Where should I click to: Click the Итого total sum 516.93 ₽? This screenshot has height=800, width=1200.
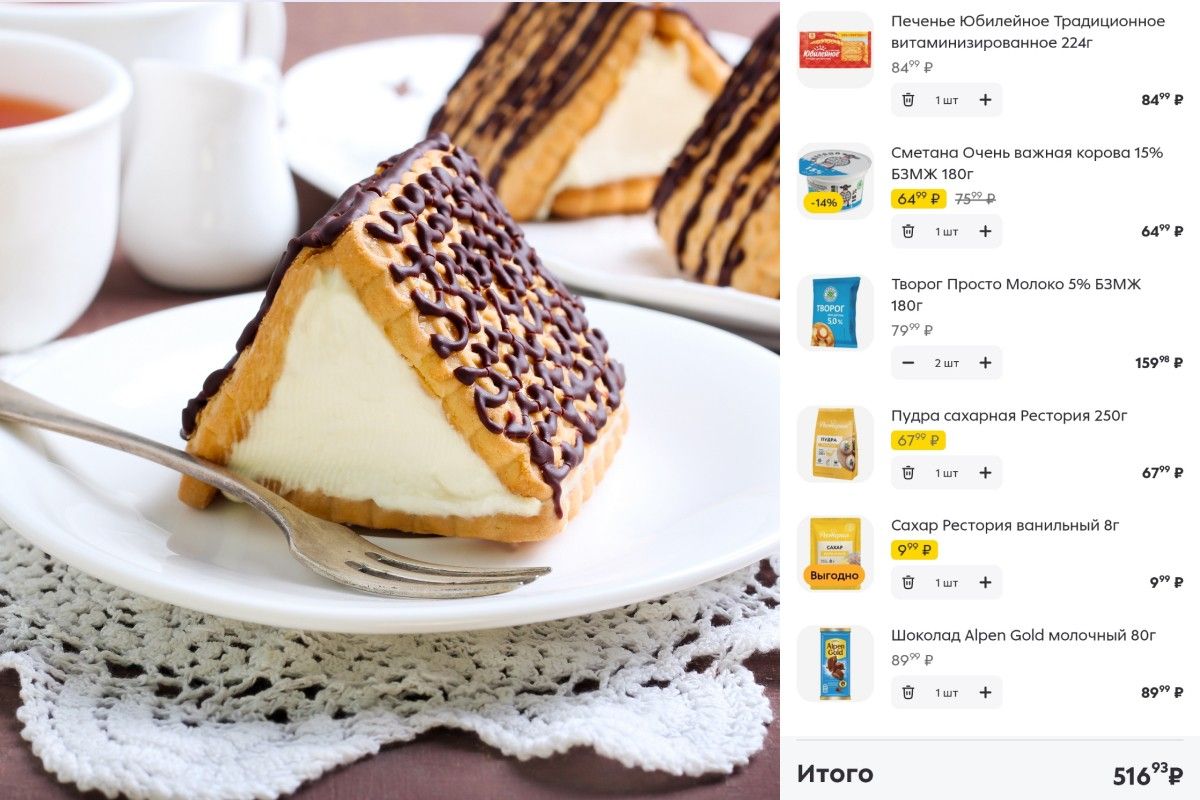1148,775
